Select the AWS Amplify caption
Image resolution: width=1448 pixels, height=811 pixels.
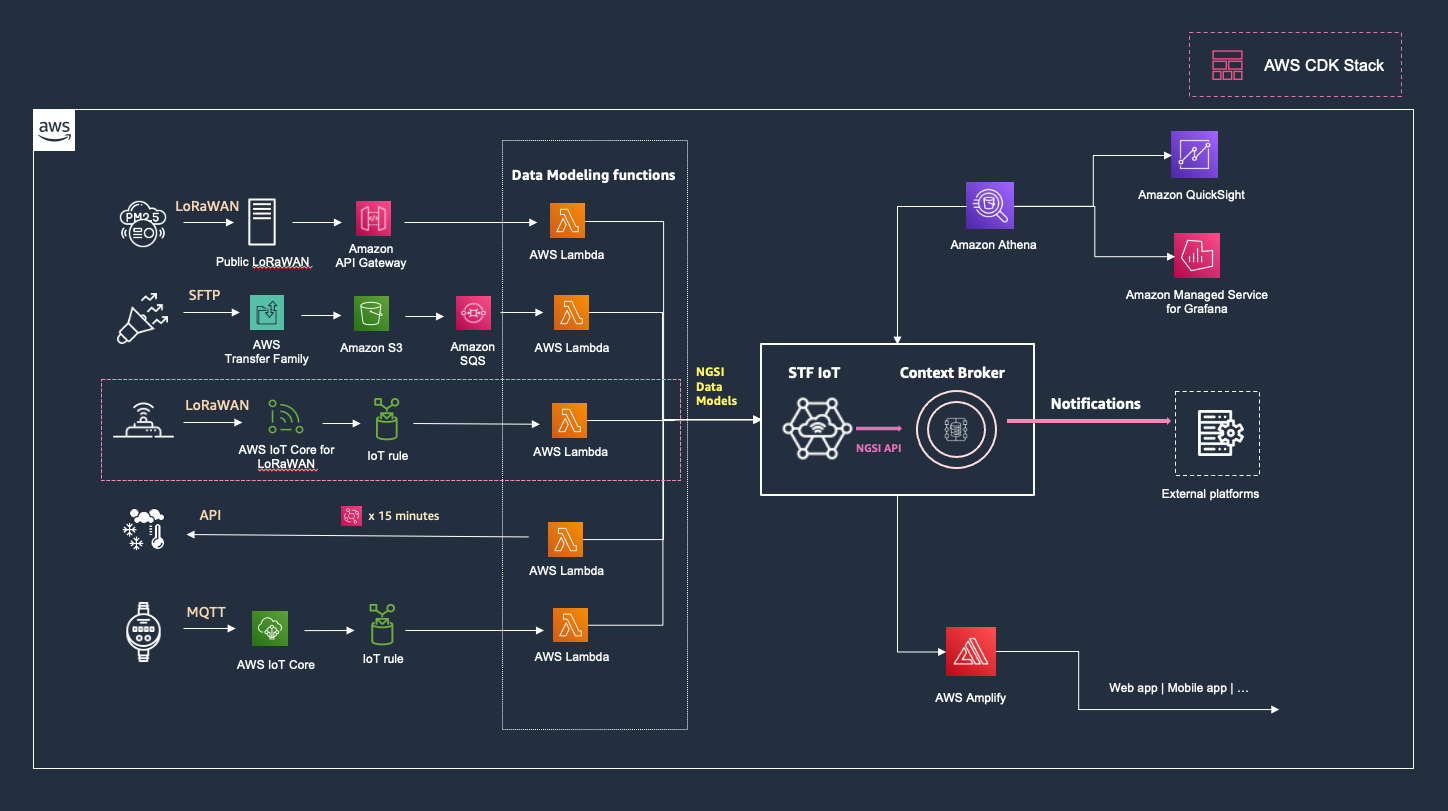tap(971, 697)
